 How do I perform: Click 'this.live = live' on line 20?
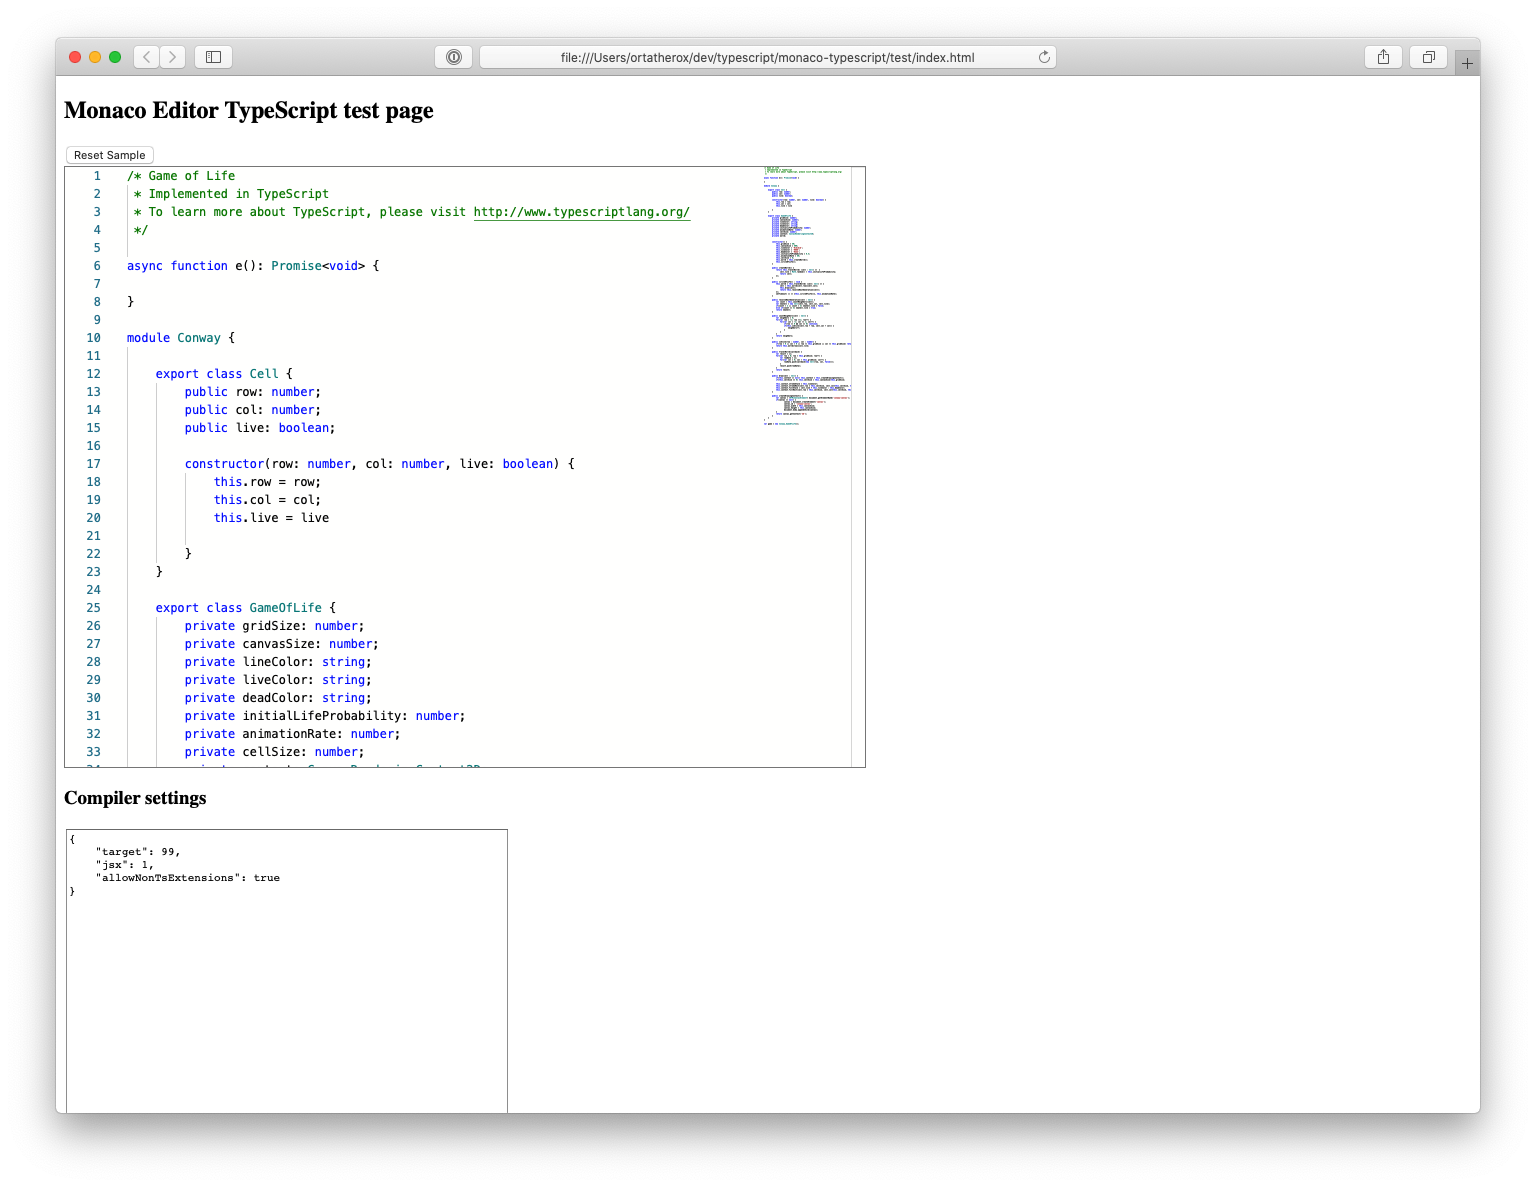point(271,518)
